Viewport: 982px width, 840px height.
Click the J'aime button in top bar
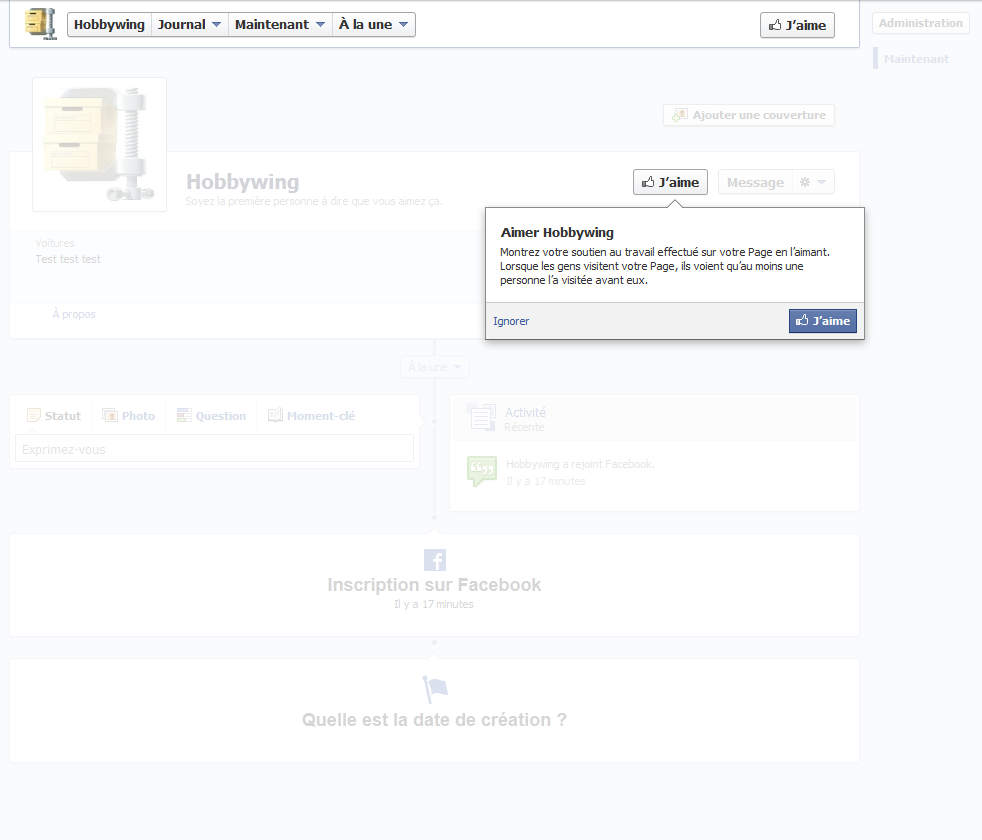(x=797, y=25)
